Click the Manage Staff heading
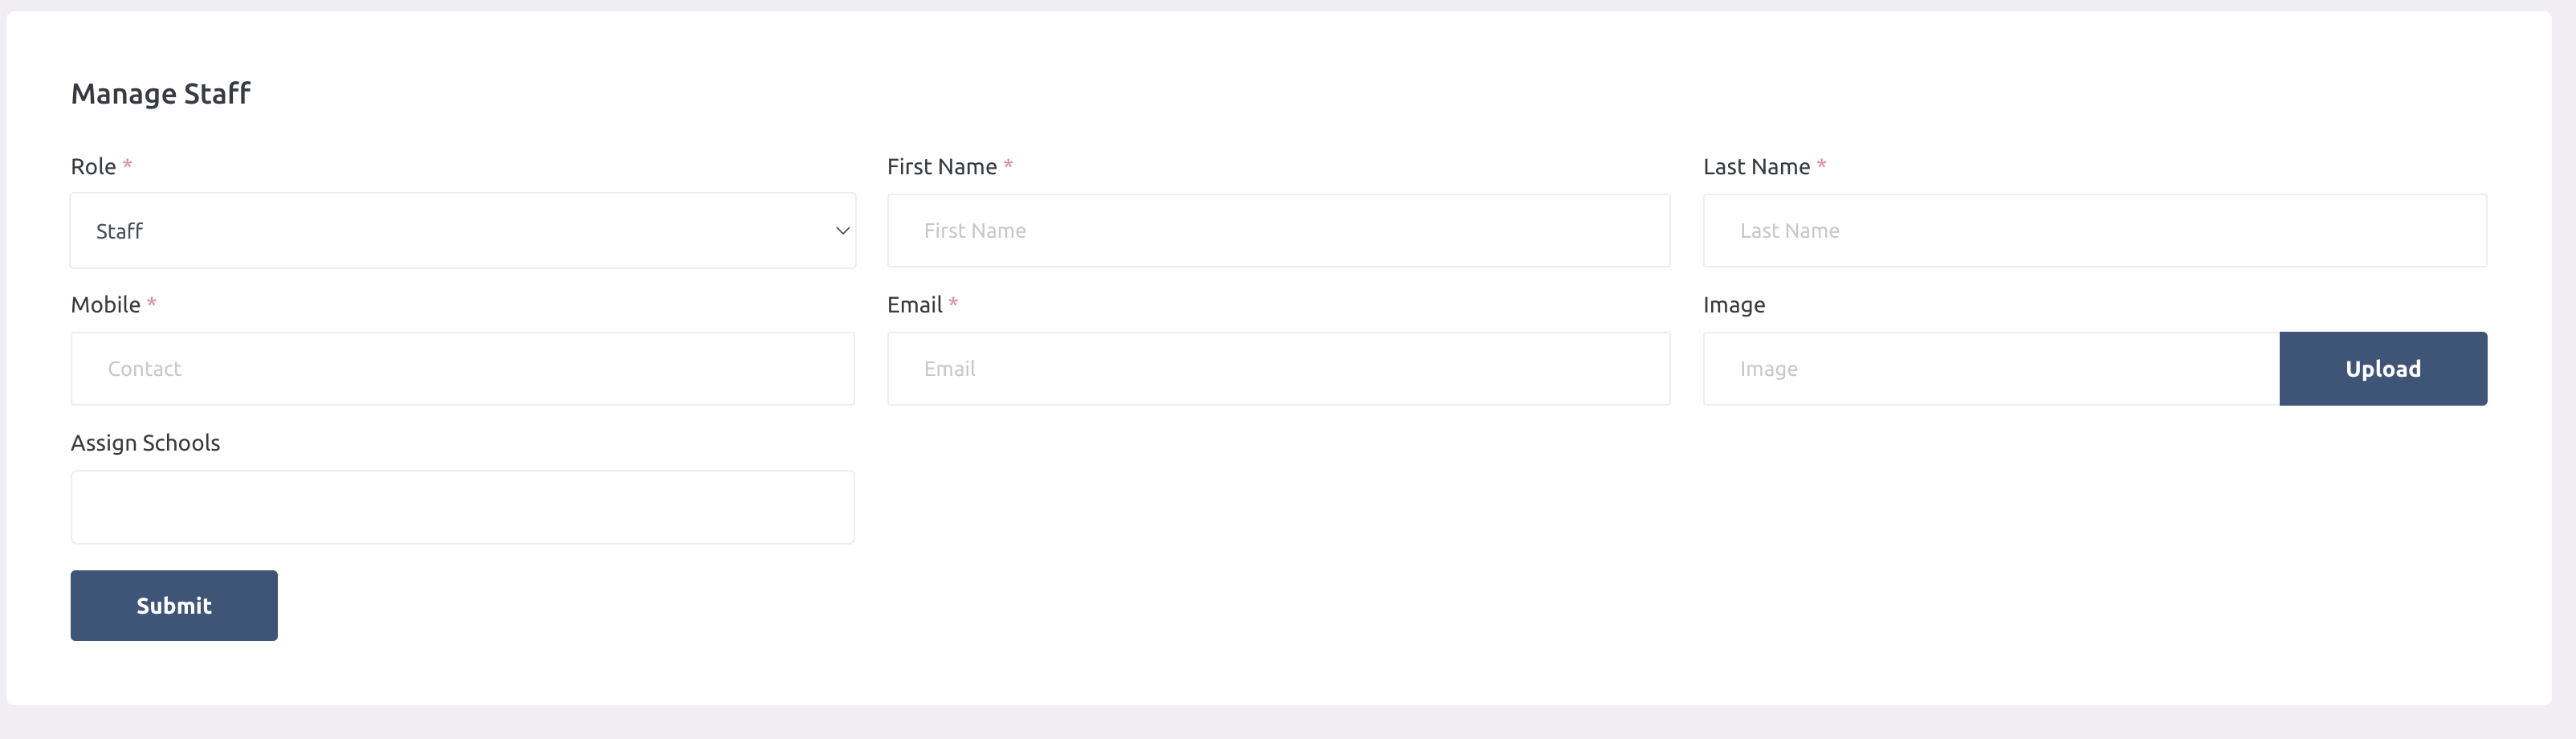Screen dimensions: 2576x739 pos(161,94)
